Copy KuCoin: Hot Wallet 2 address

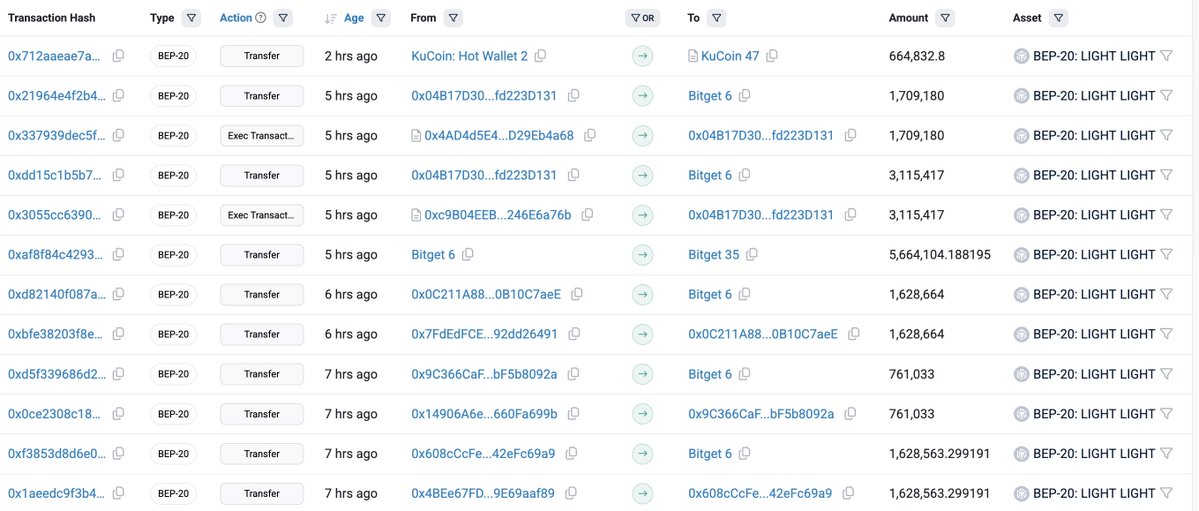(x=540, y=56)
